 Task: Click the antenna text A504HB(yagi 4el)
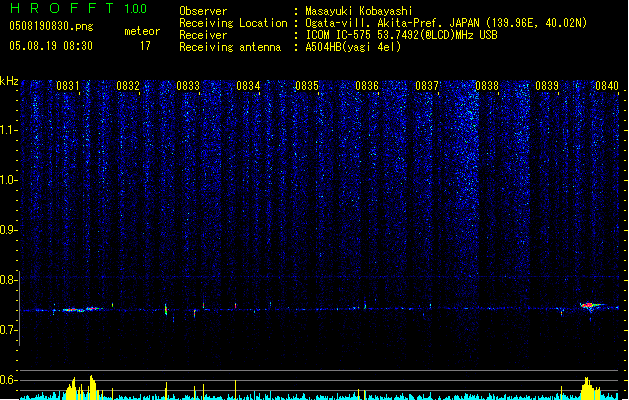click(353, 47)
